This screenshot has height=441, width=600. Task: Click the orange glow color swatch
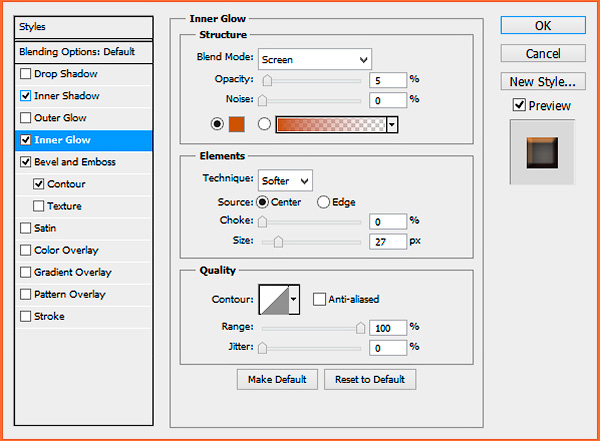click(x=236, y=124)
